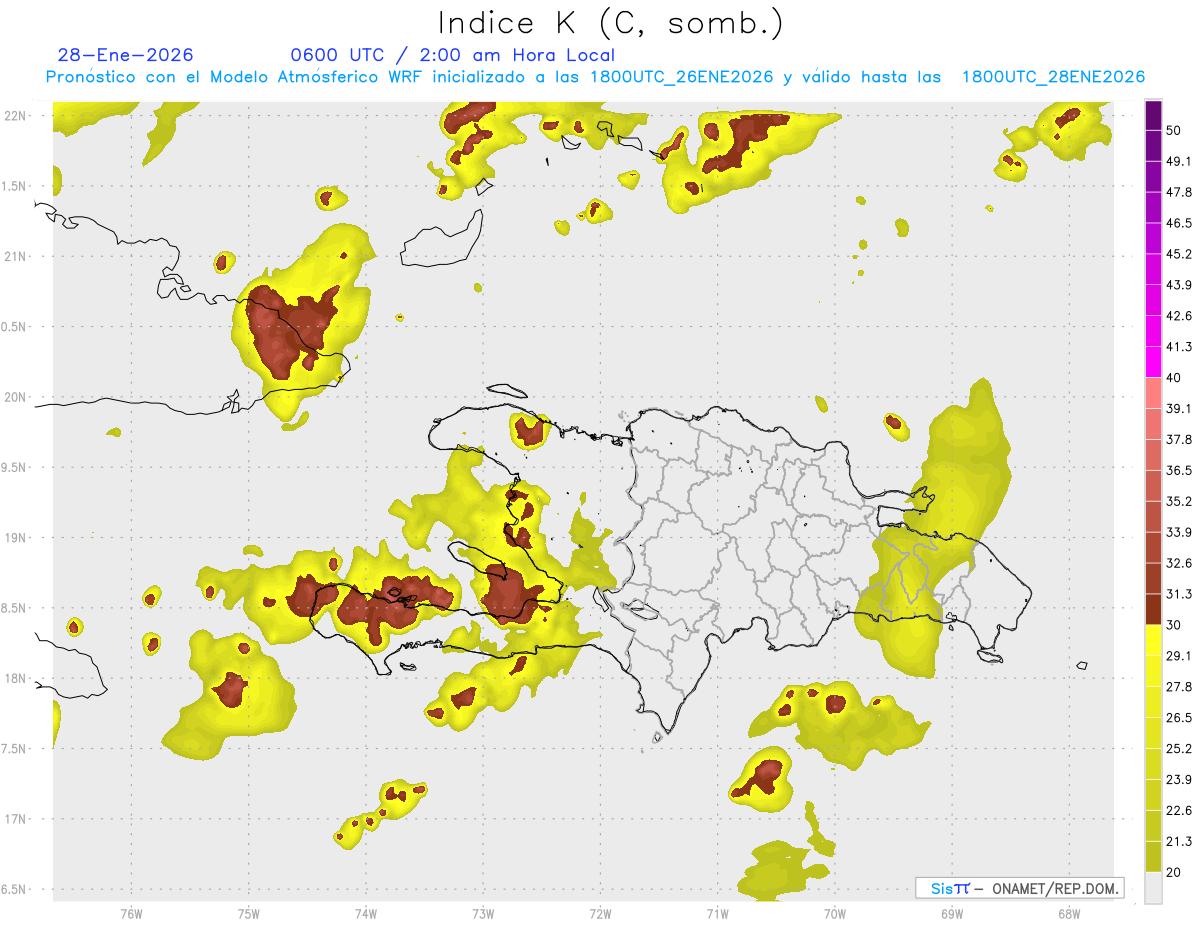
Task: Click colorbar value '27.8'
Action: click(1179, 687)
